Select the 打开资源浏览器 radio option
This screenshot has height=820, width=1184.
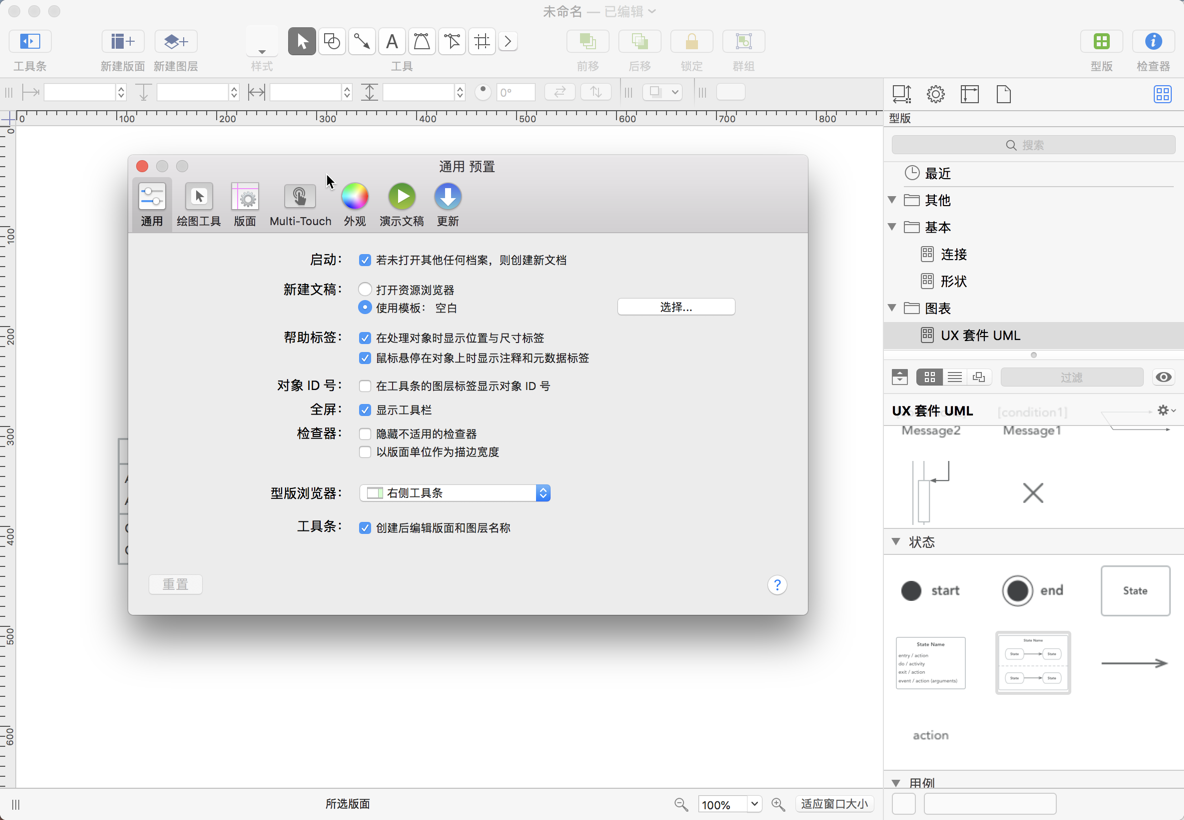pyautogui.click(x=365, y=288)
